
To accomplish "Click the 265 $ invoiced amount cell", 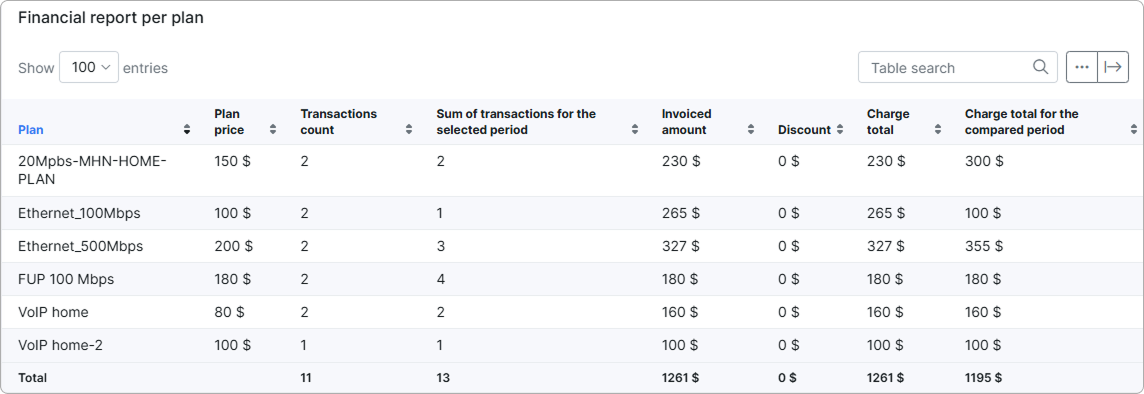I will pos(681,214).
